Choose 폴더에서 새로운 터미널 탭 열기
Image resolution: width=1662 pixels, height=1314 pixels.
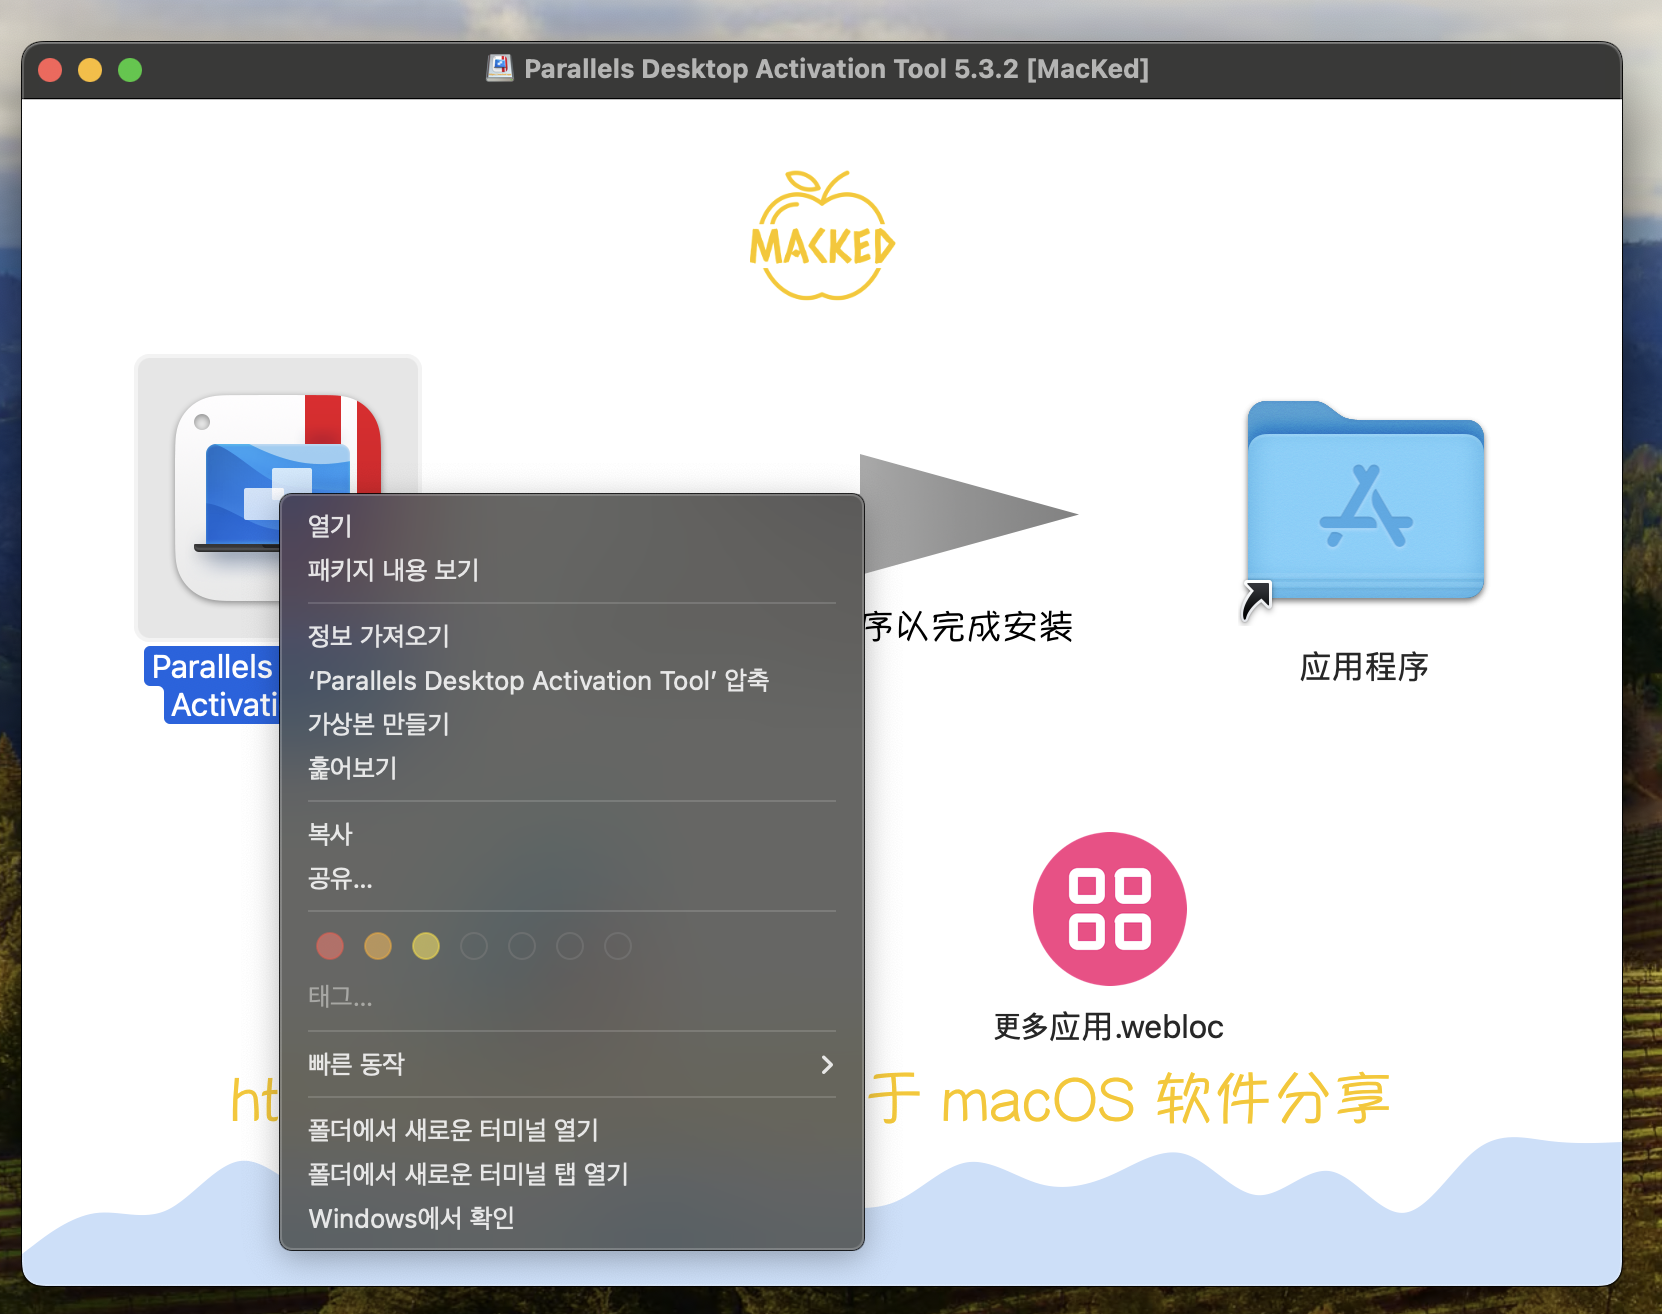click(572, 1174)
